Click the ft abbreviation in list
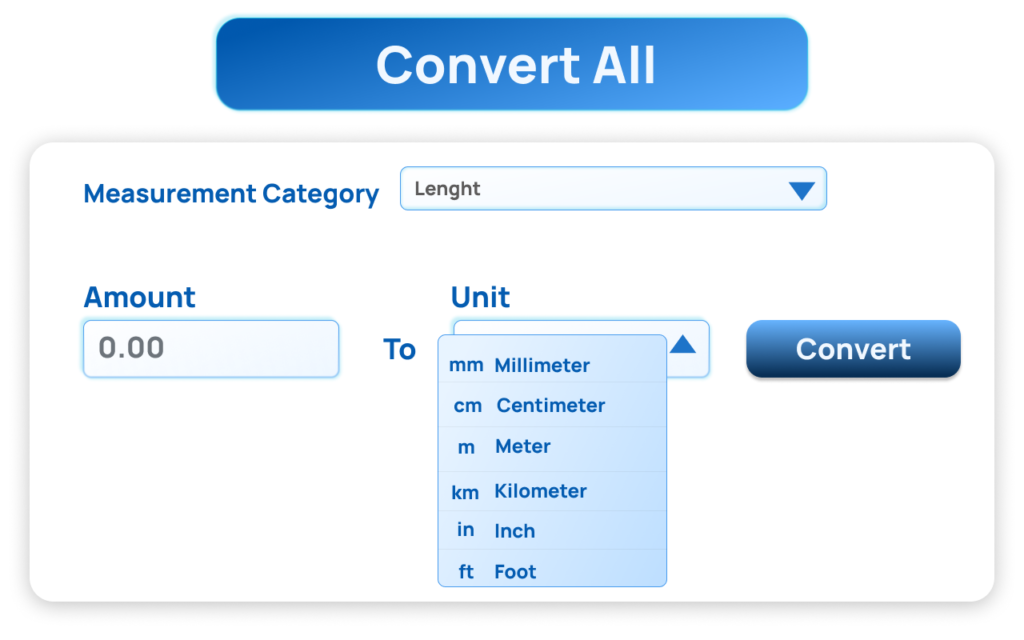1024x640 pixels. coord(466,572)
